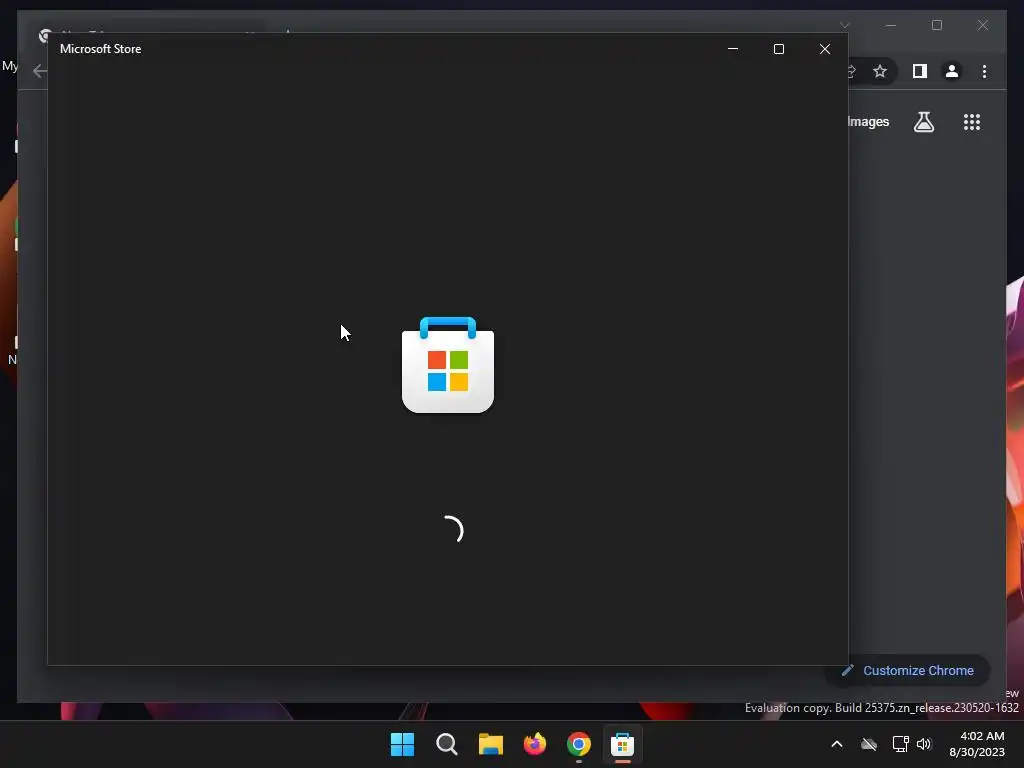Switch to Chrome in the taskbar
Image resolution: width=1024 pixels, height=768 pixels.
[x=579, y=744]
